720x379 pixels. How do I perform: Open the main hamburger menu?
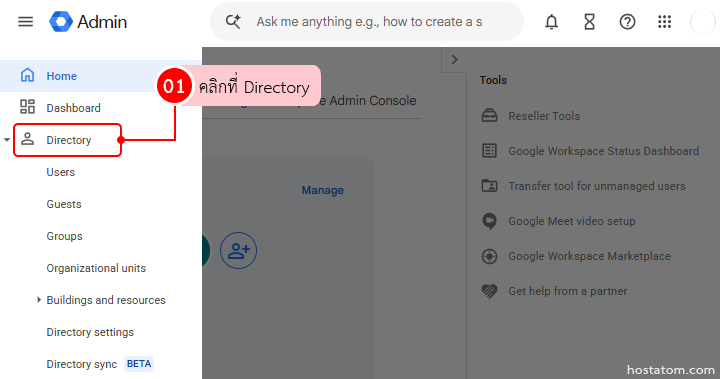tap(25, 22)
